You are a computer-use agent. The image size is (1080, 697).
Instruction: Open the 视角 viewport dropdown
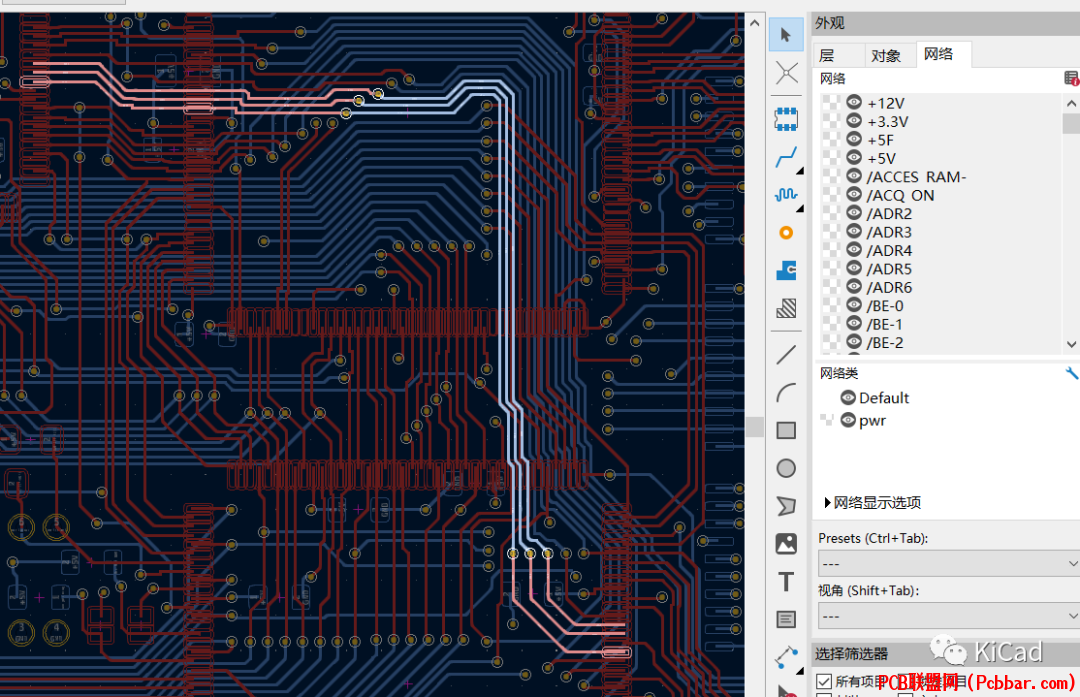948,615
